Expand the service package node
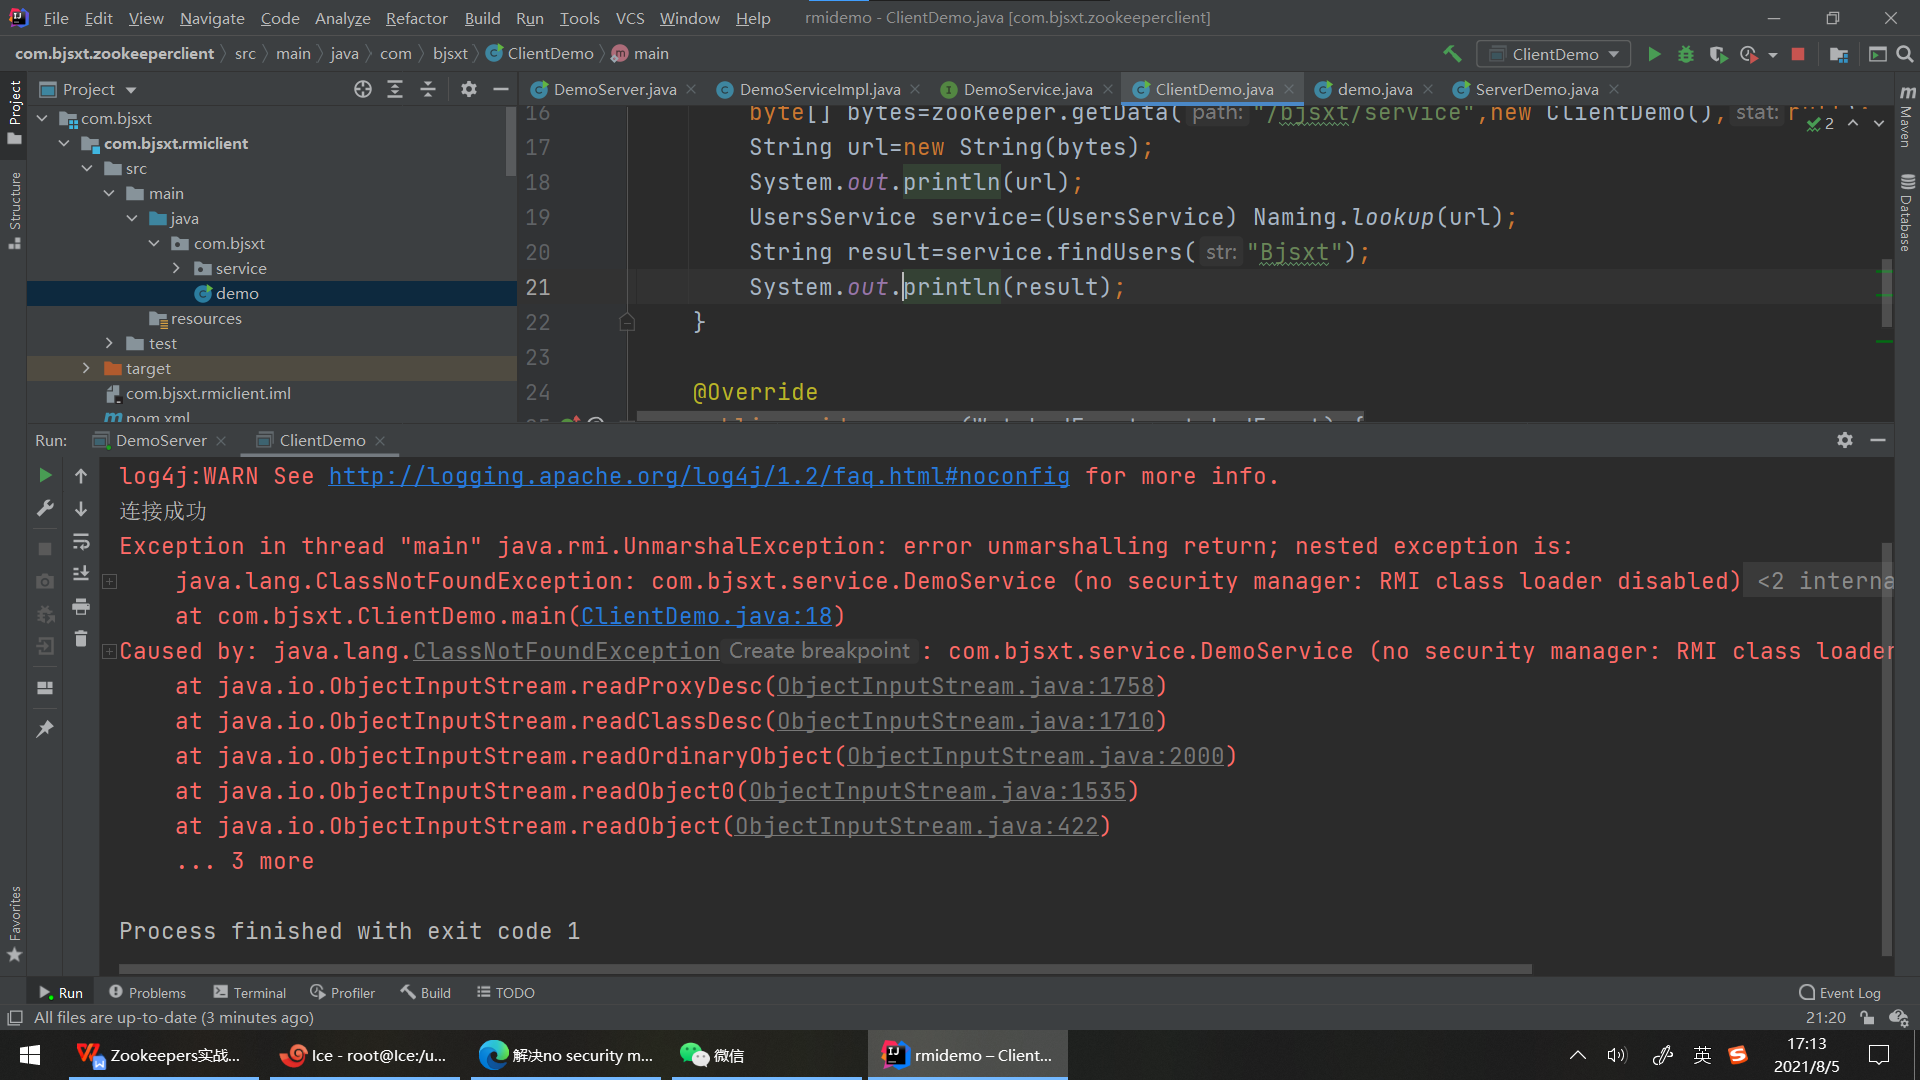 [176, 268]
